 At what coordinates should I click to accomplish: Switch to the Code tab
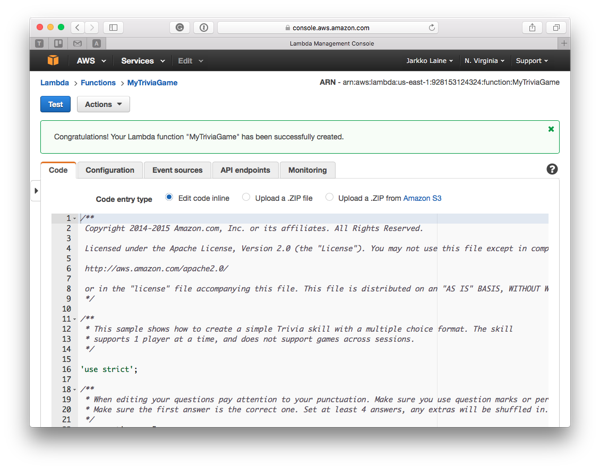pyautogui.click(x=58, y=170)
